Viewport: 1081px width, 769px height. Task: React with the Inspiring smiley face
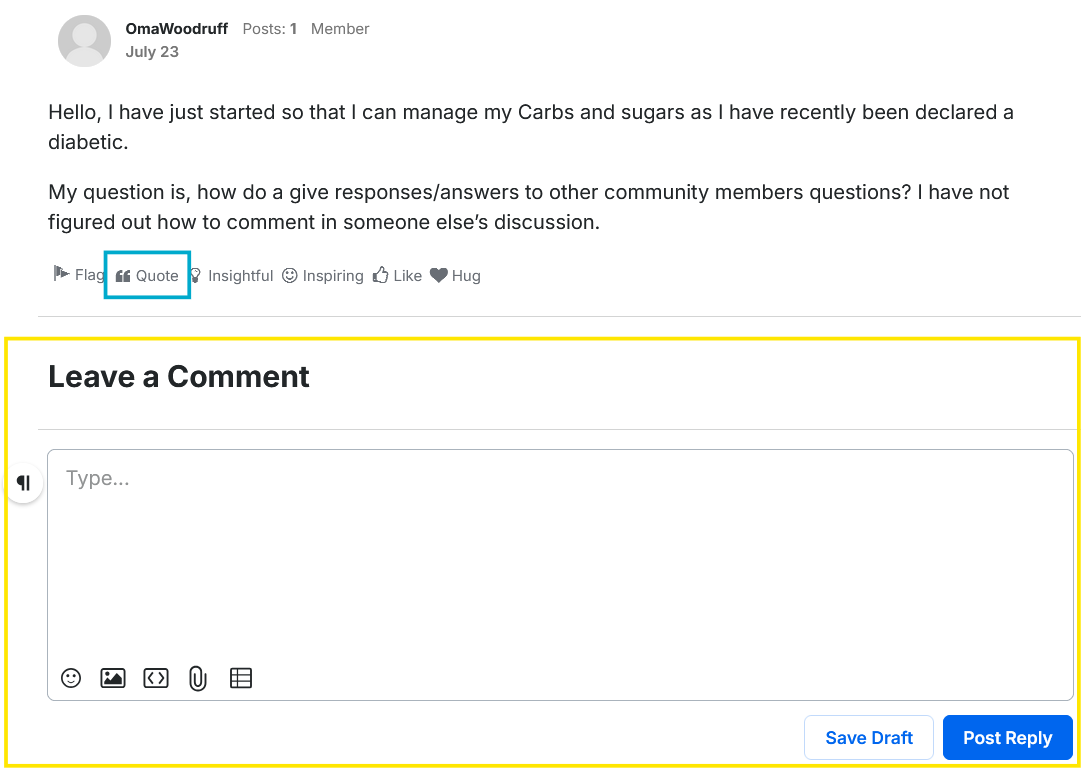323,275
